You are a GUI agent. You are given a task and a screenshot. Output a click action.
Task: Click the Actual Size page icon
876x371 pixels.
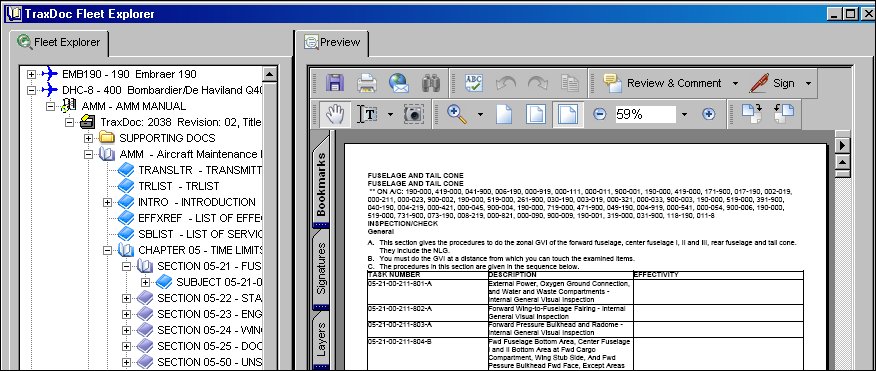pyautogui.click(x=504, y=114)
